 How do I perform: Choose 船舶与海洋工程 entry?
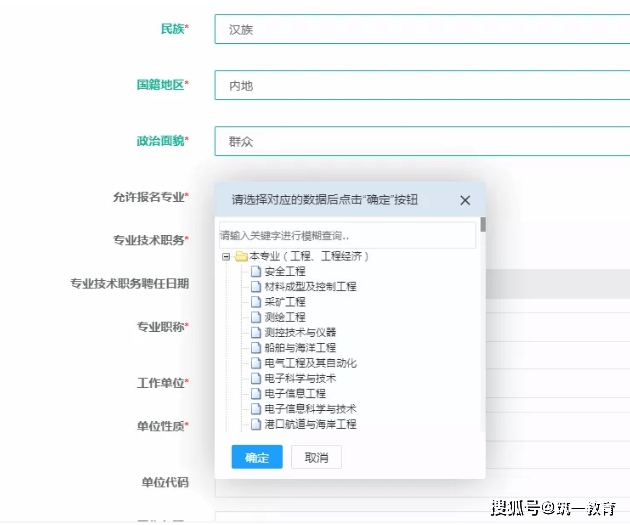[300, 348]
